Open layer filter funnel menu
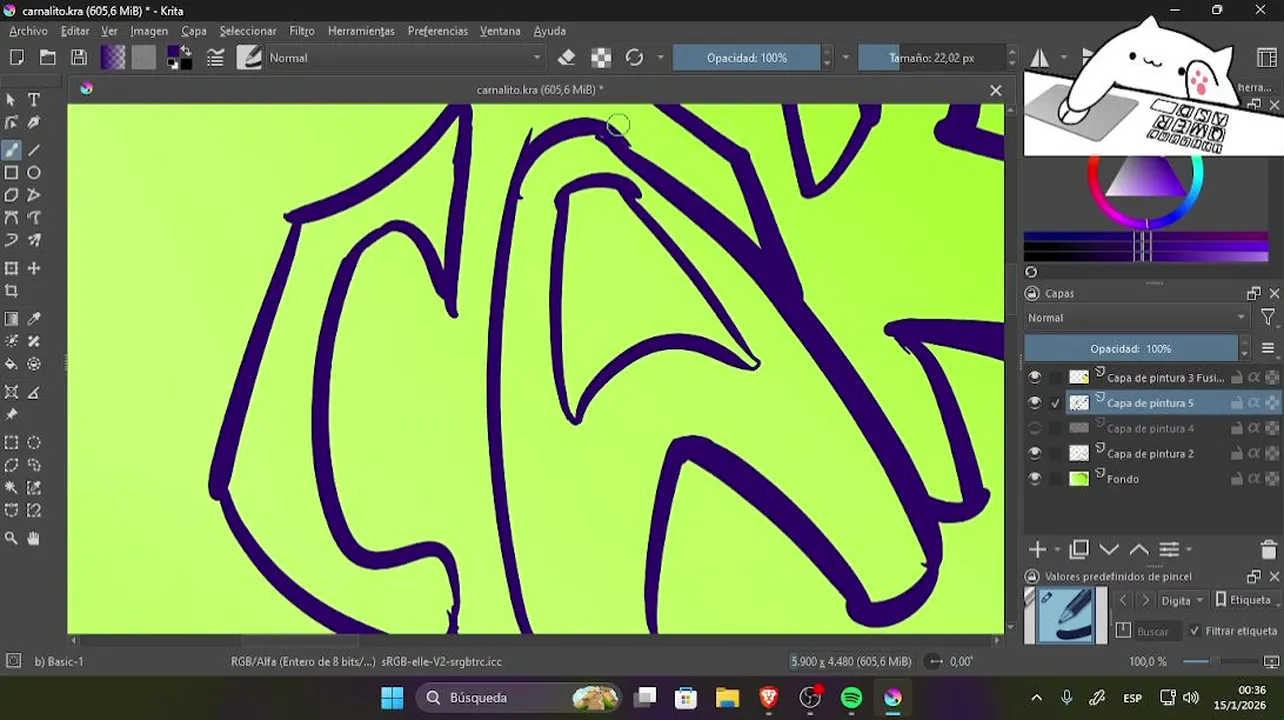Image resolution: width=1284 pixels, height=720 pixels. 1268,317
